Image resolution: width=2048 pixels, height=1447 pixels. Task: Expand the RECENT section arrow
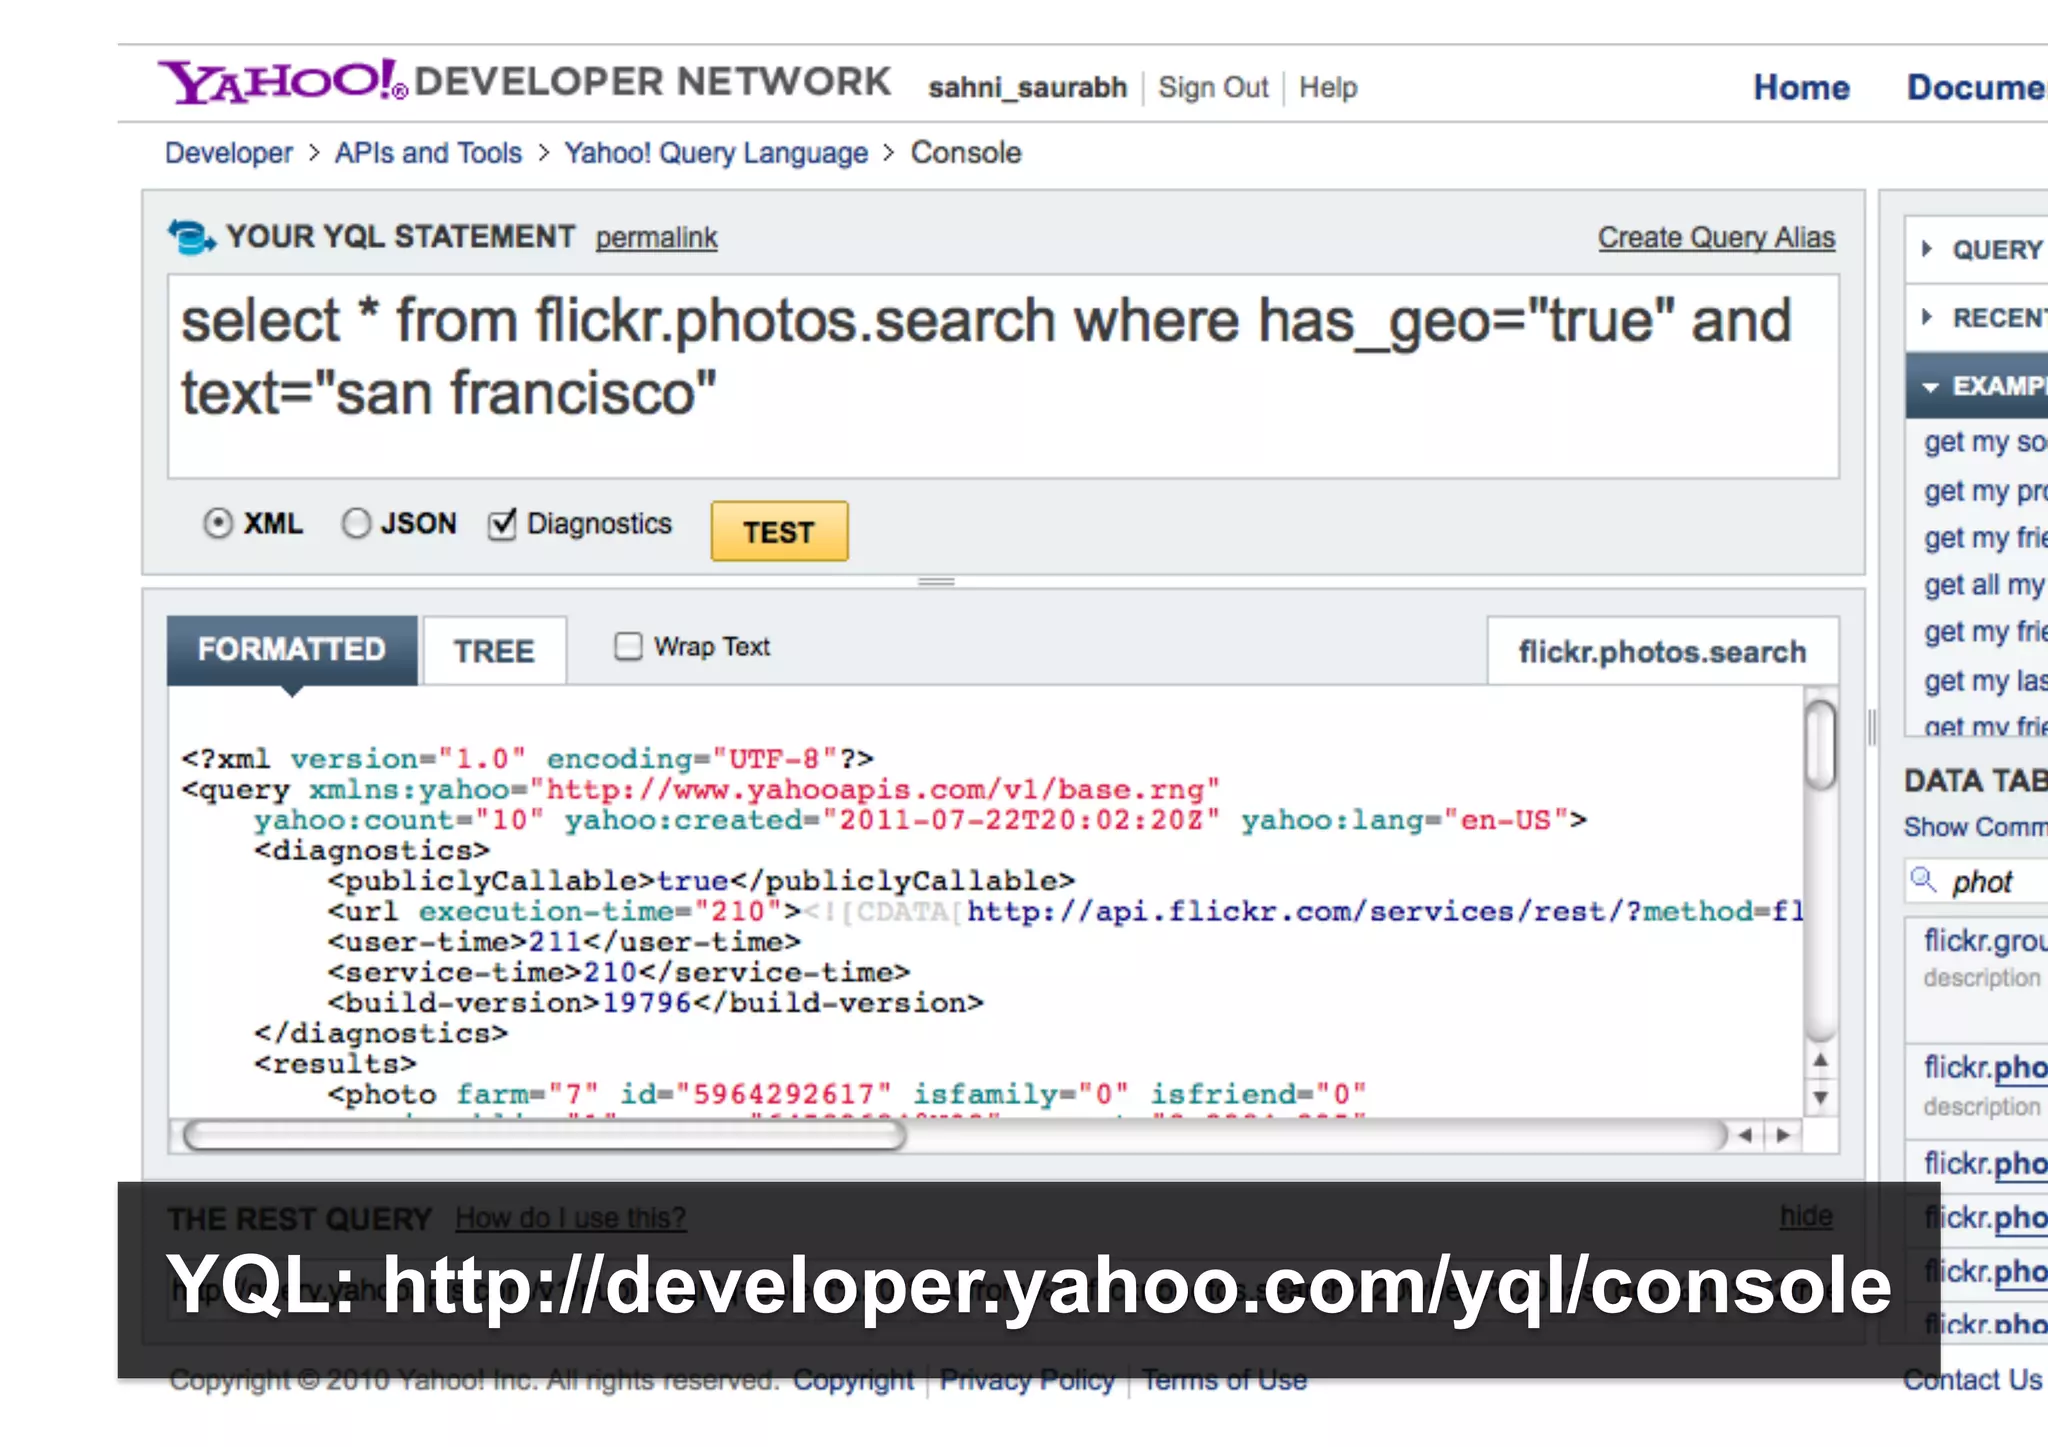(x=1927, y=317)
